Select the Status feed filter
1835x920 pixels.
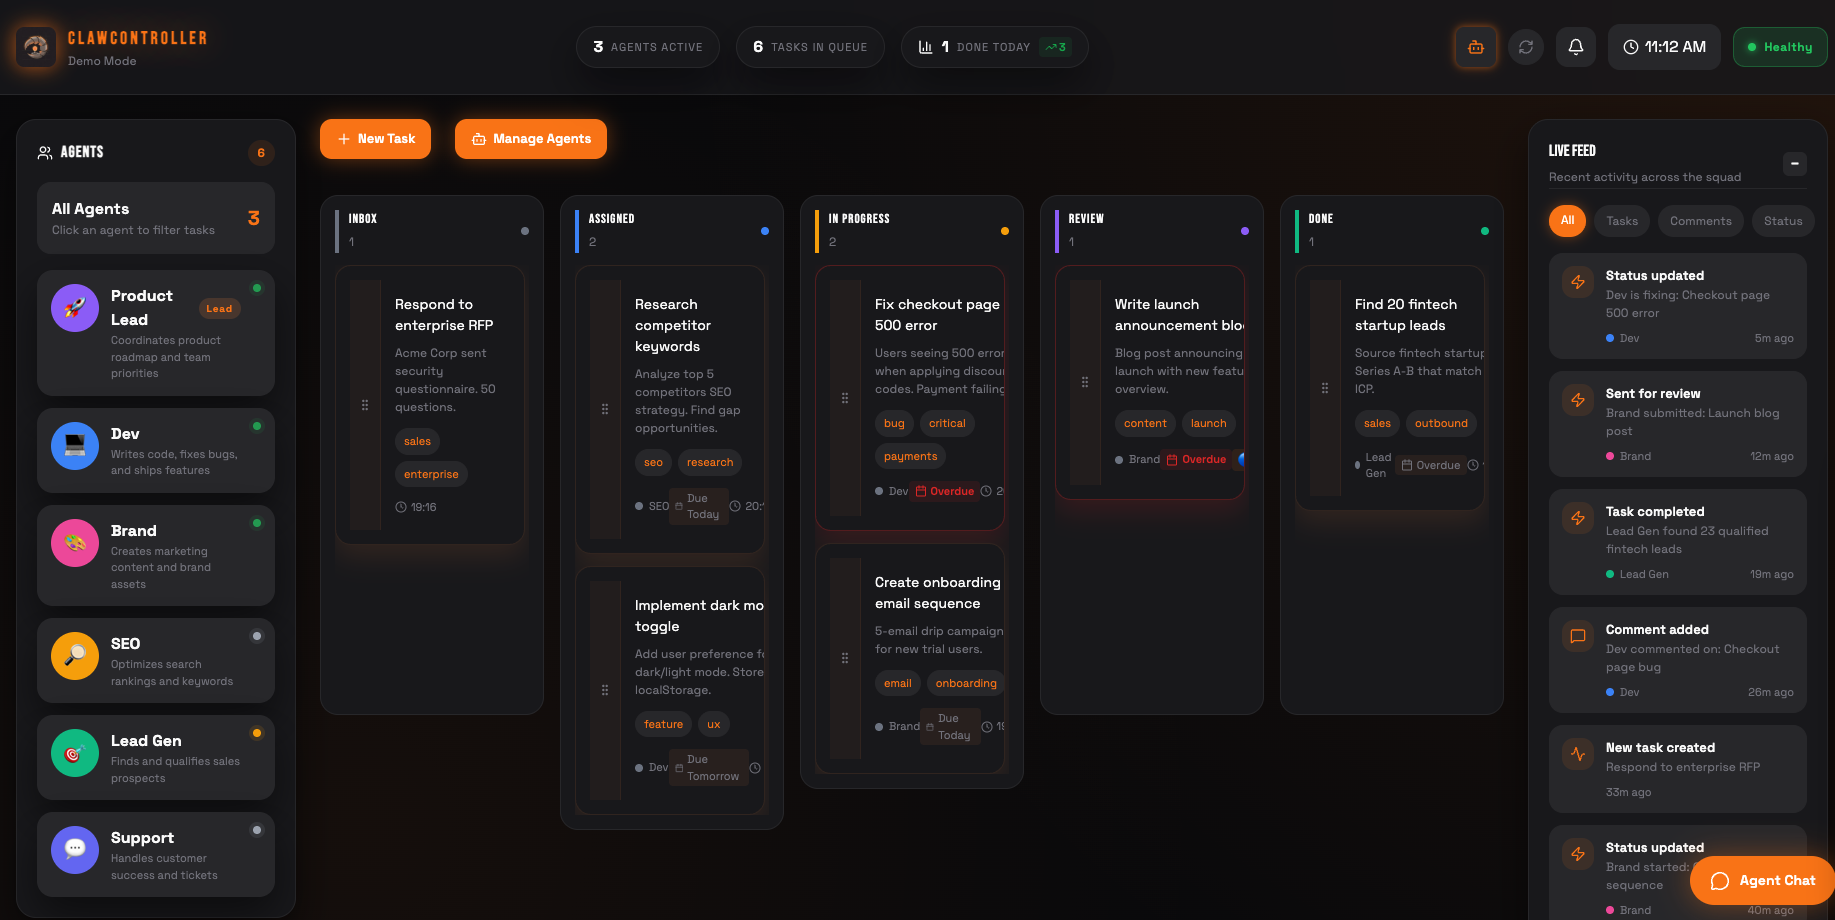pyautogui.click(x=1783, y=221)
